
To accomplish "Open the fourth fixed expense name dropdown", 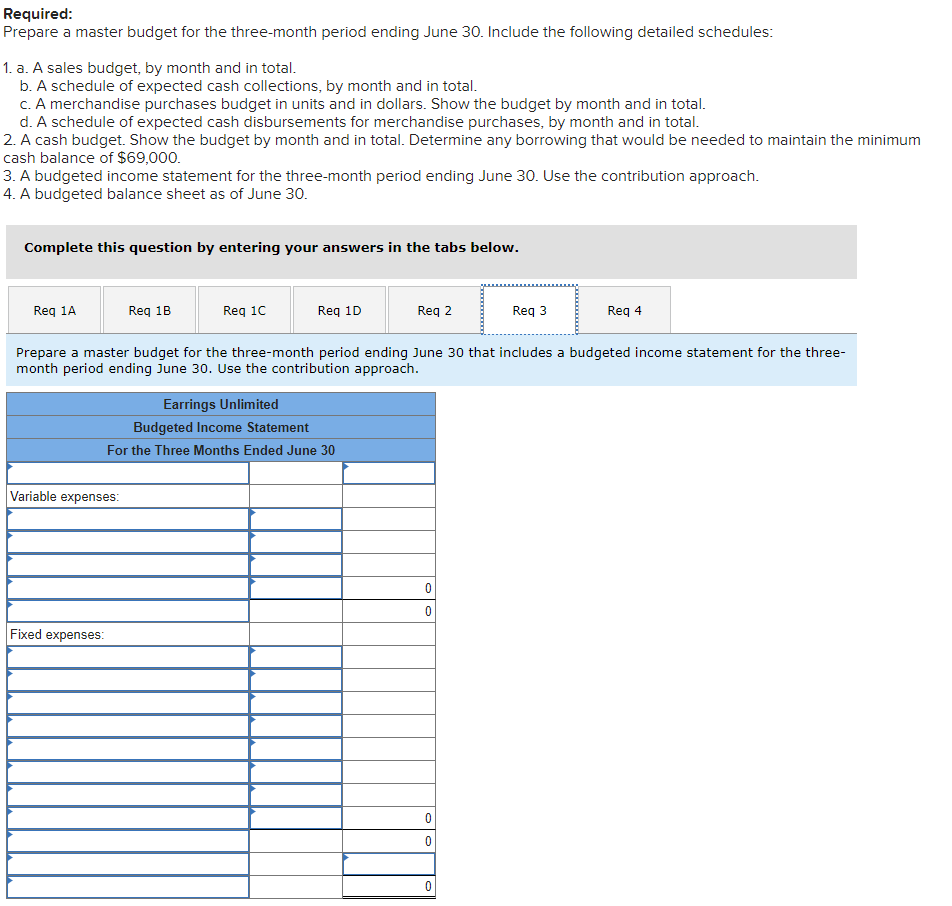I will point(128,726).
